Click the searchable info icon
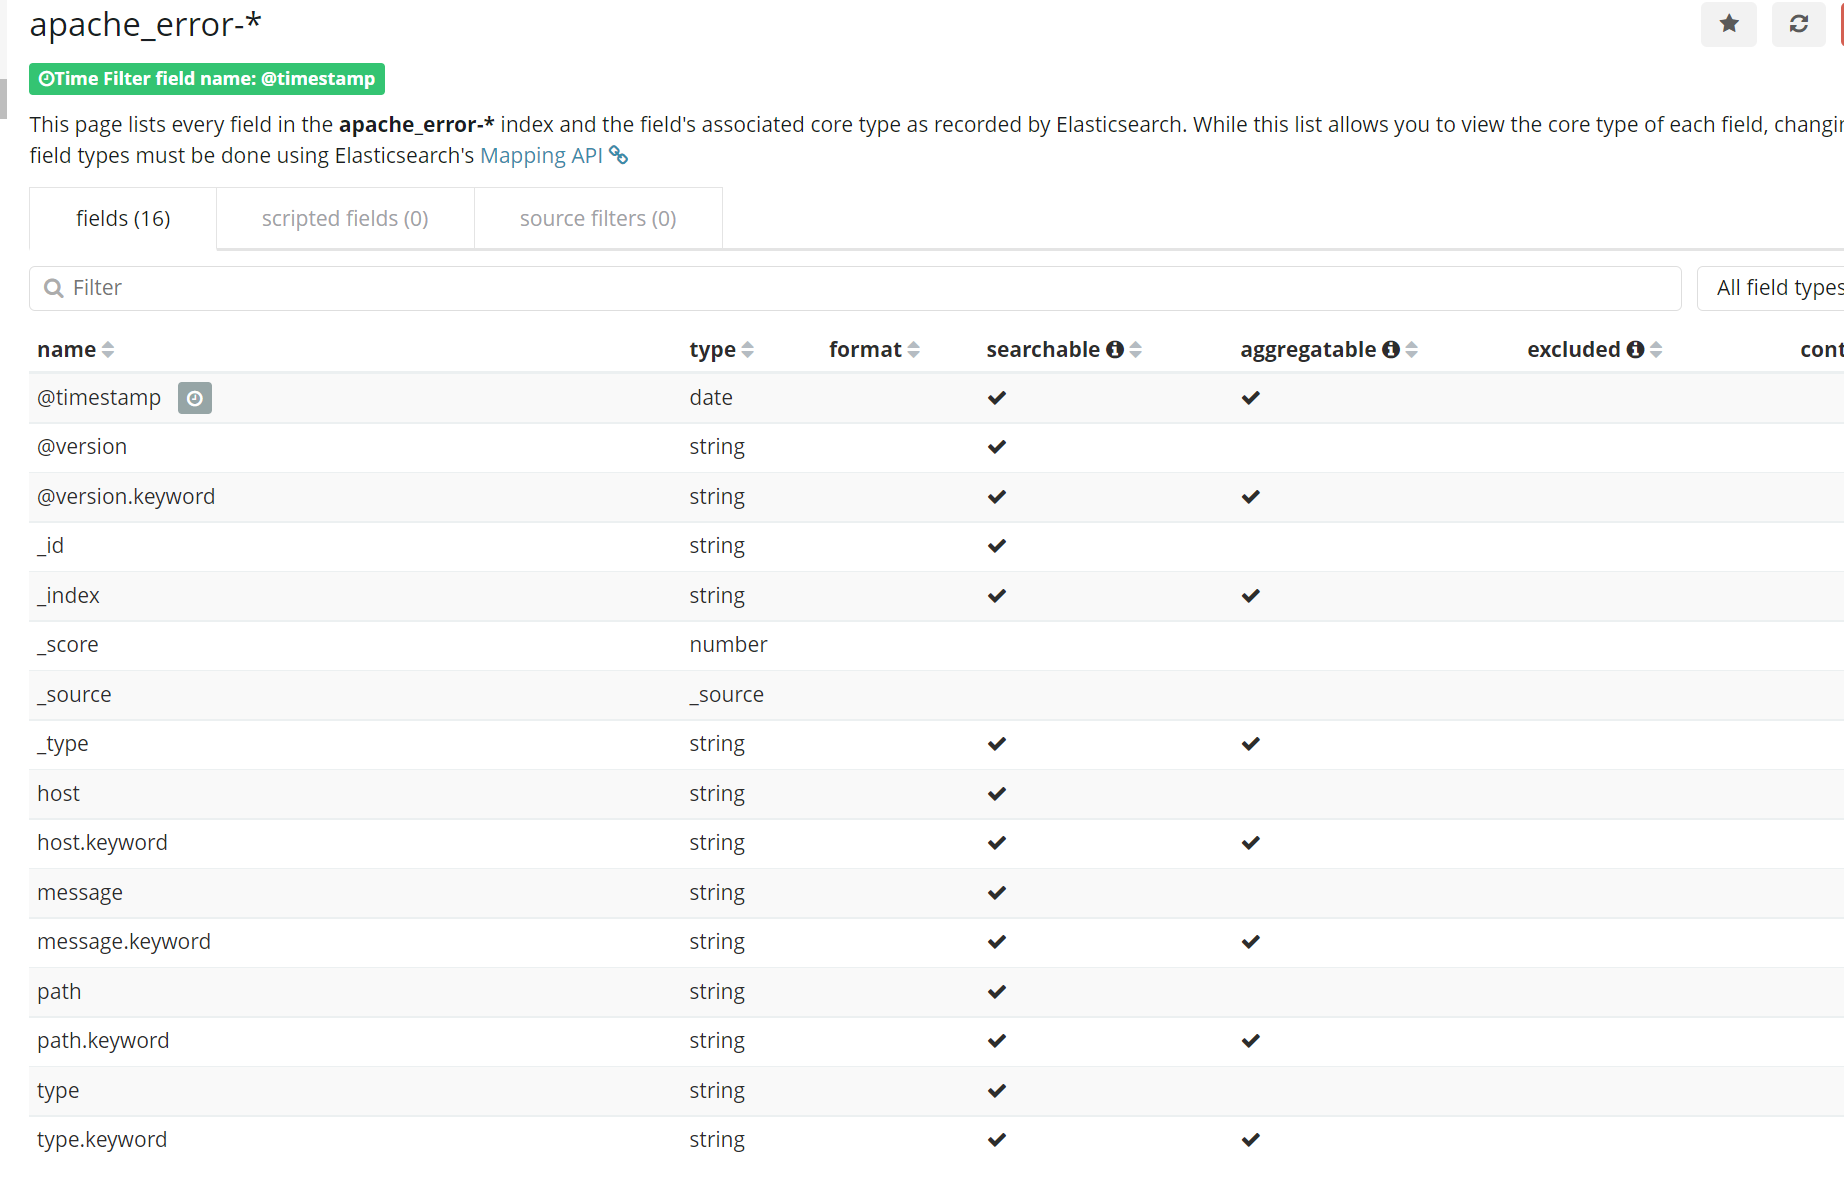 pos(1115,349)
